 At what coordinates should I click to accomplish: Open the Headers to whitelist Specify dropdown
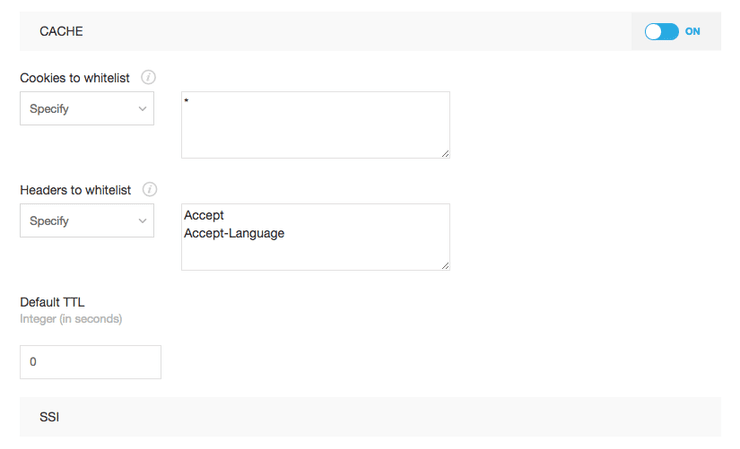click(87, 220)
